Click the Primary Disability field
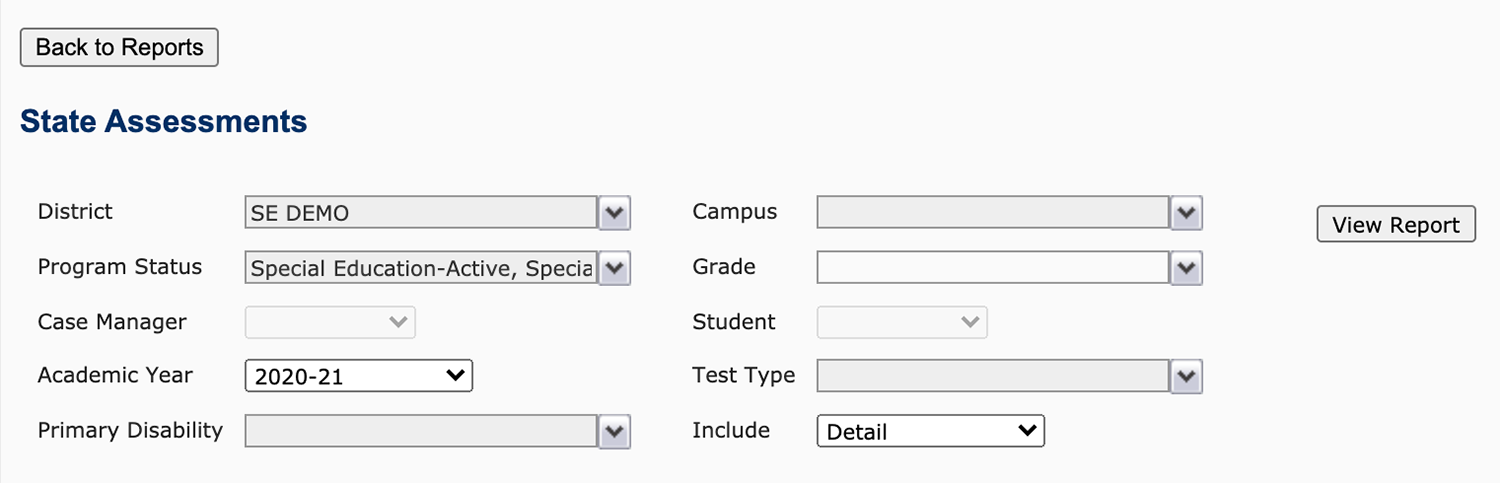This screenshot has width=1500, height=483. [x=420, y=432]
